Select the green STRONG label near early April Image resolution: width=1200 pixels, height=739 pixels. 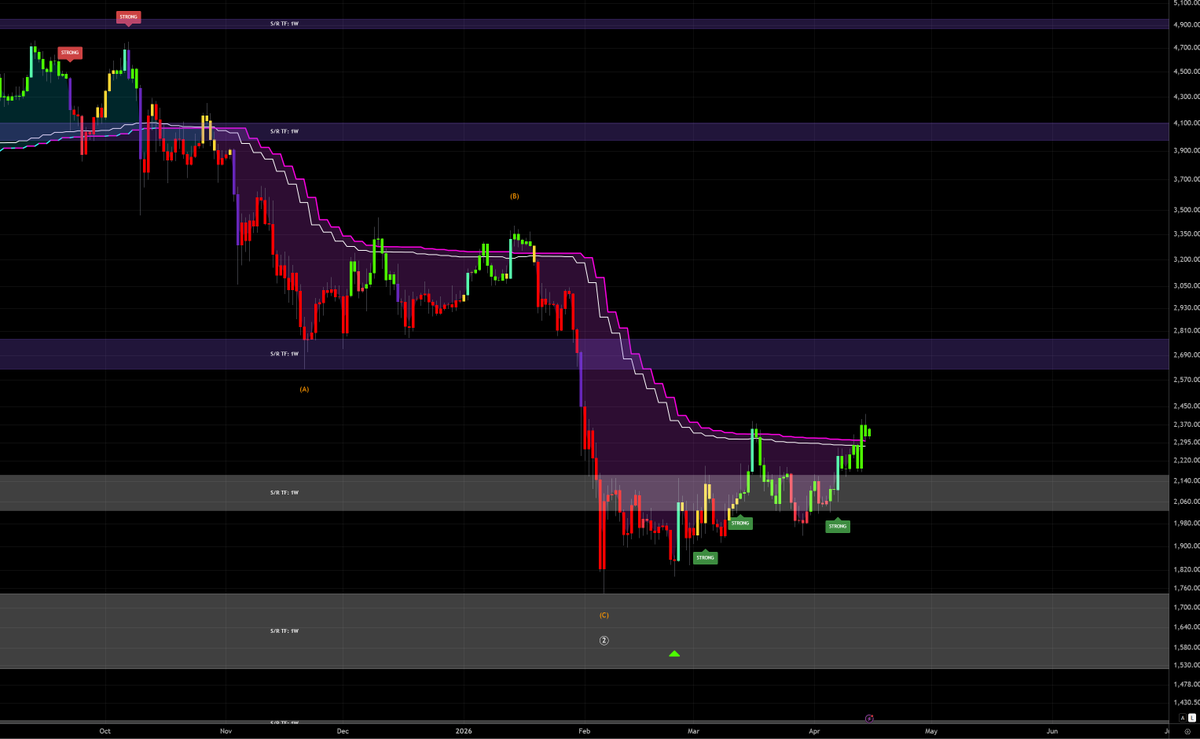(837, 526)
